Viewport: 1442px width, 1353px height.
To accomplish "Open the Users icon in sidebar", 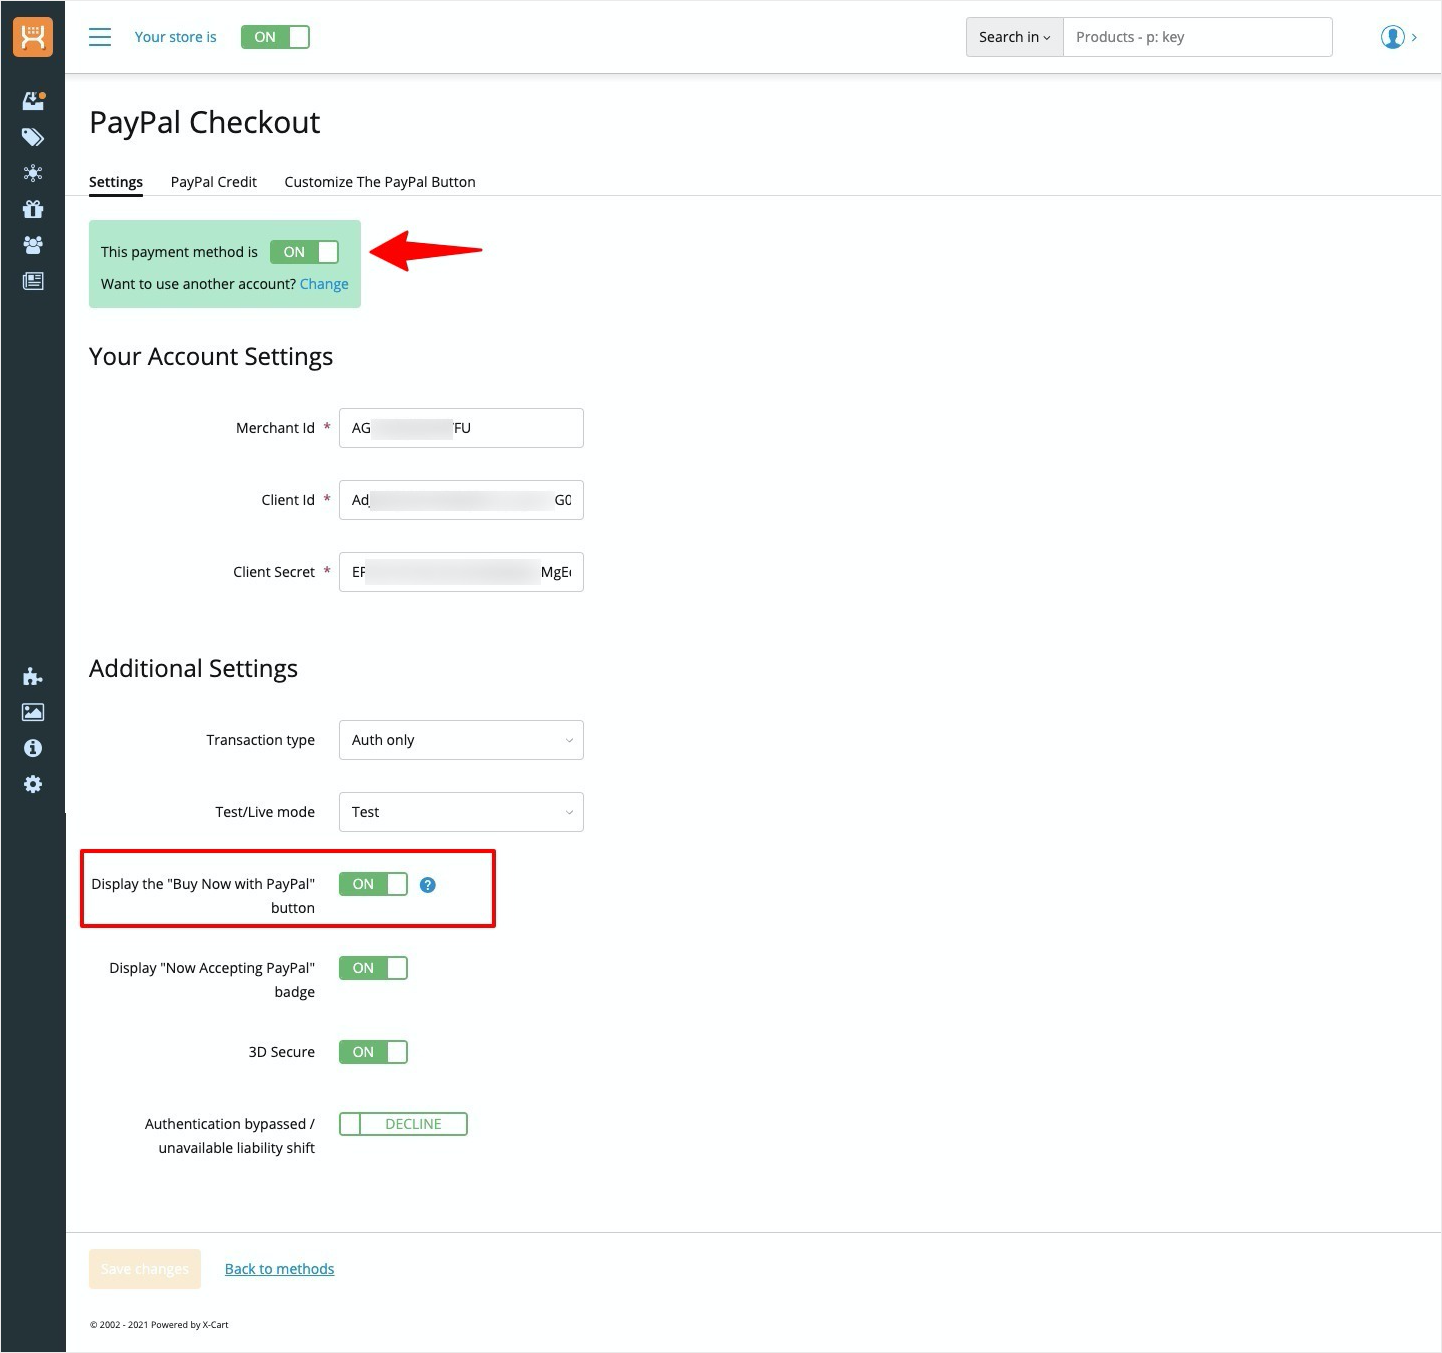I will pos(33,245).
